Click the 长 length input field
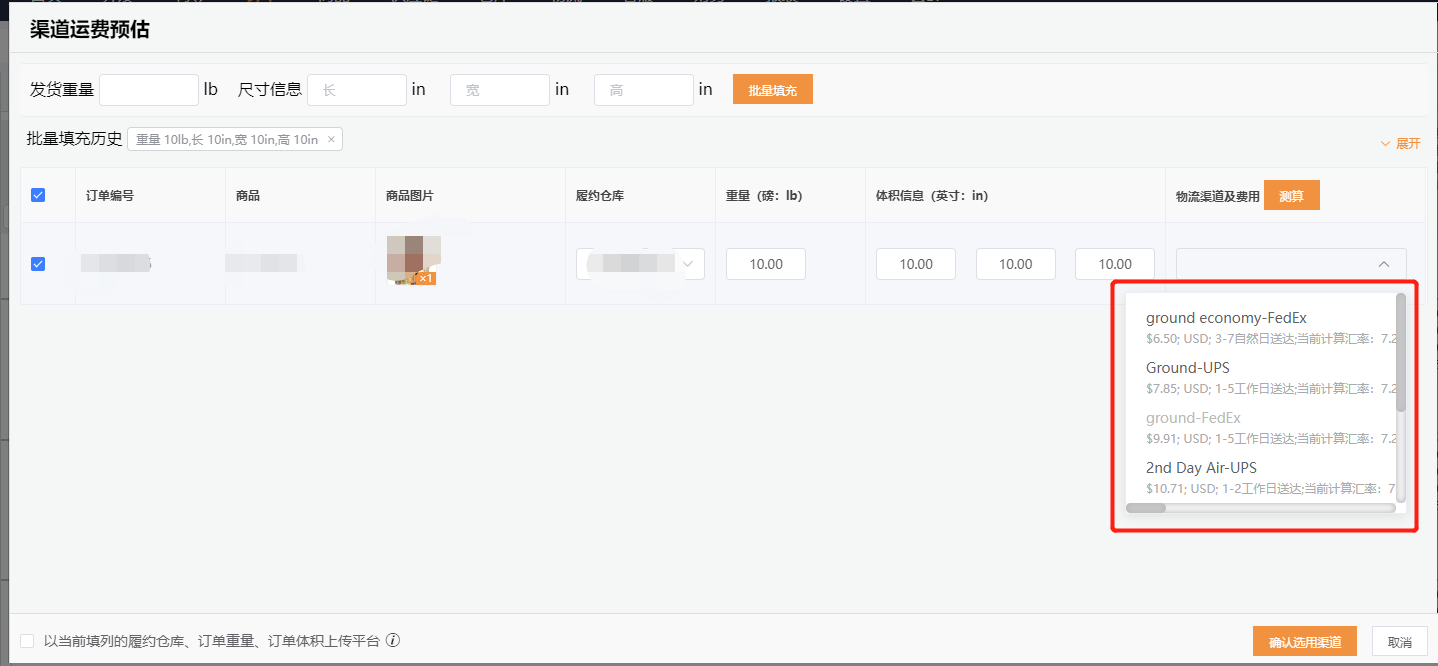Viewport: 1438px width, 666px height. pos(356,89)
